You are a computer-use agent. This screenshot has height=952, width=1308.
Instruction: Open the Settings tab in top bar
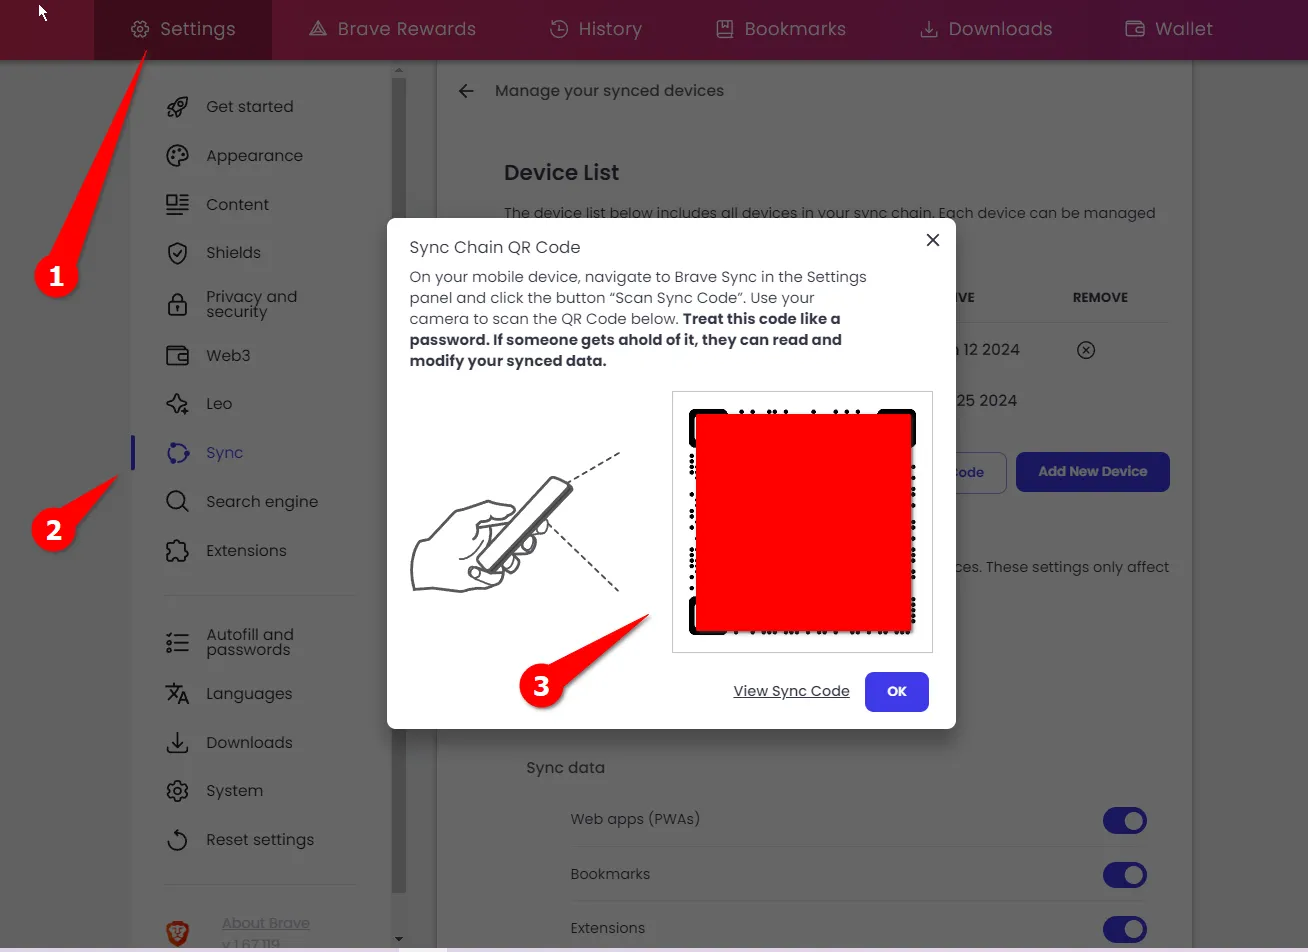[x=183, y=29]
